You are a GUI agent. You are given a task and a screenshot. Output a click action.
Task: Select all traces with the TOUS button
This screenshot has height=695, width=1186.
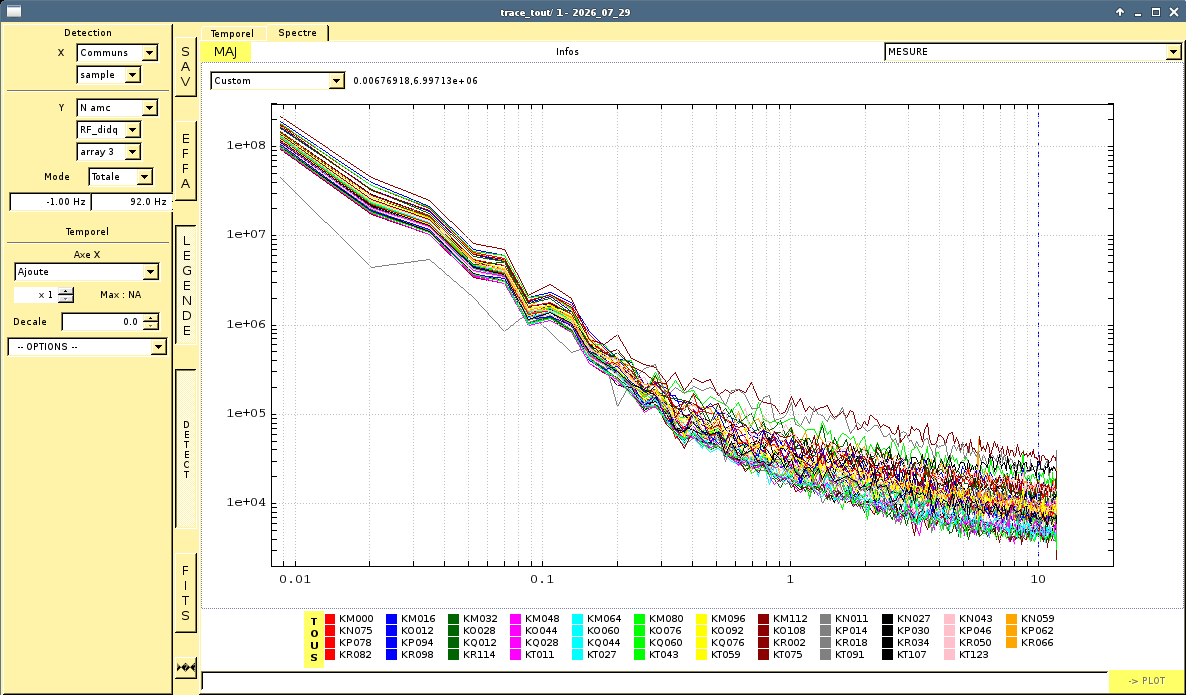[314, 640]
